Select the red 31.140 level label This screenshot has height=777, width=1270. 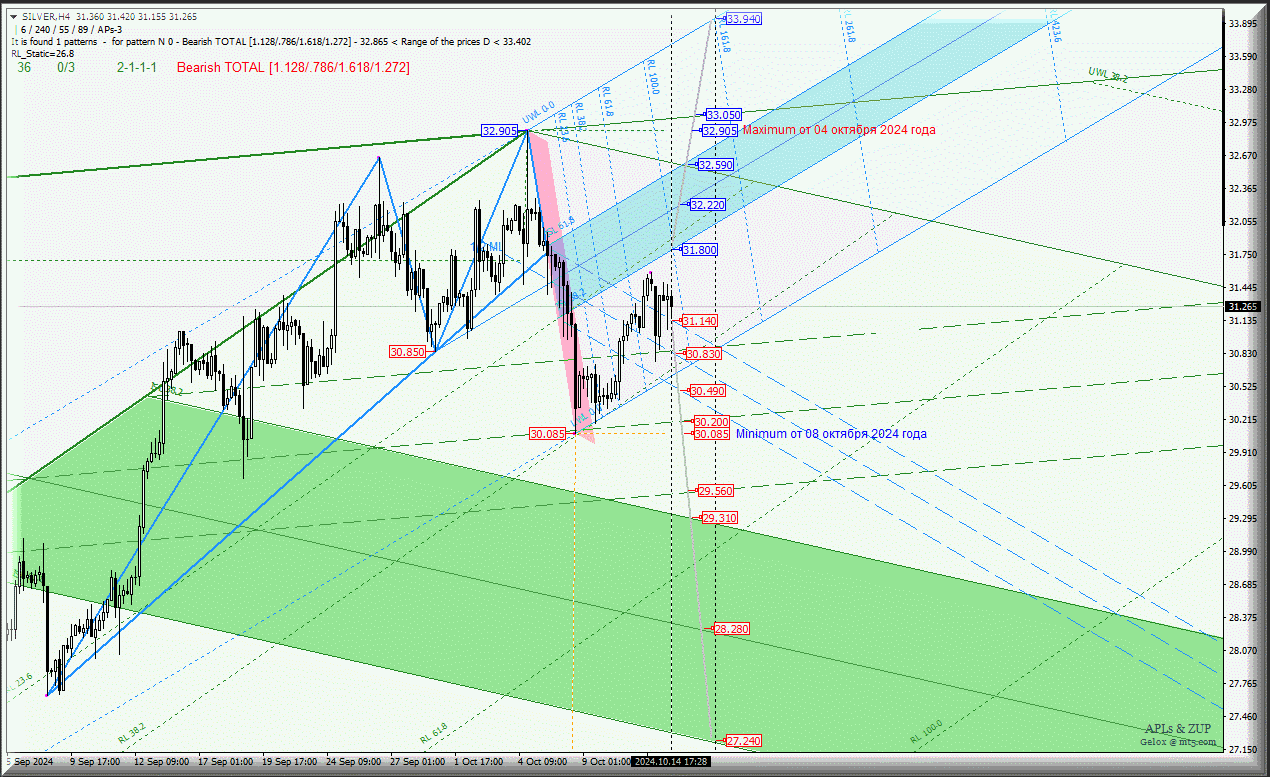coord(699,321)
